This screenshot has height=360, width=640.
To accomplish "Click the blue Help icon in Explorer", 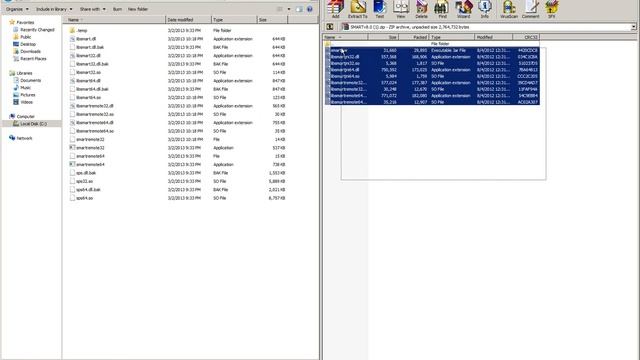I will tap(310, 9).
